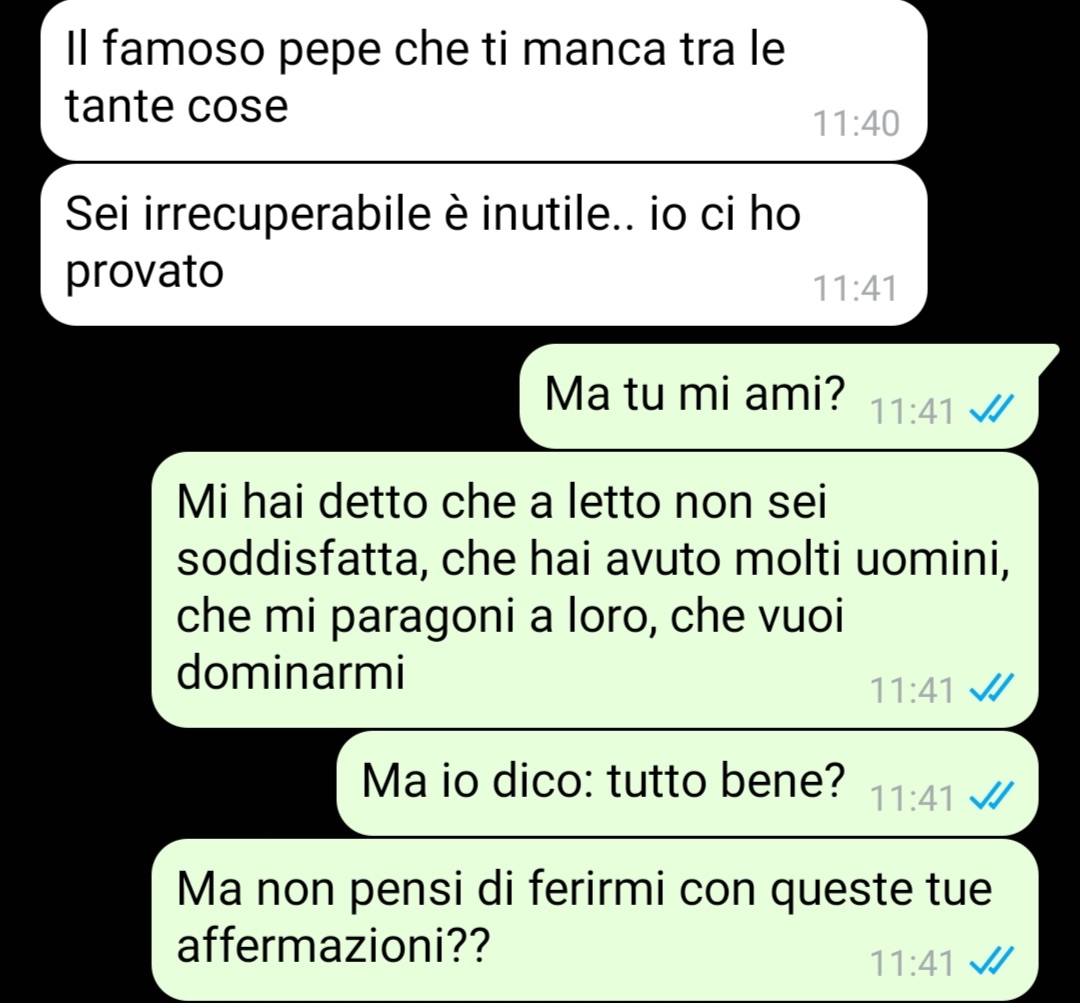Tap the timestamp after 'affermazioni??'
Image resolution: width=1080 pixels, height=1003 pixels.
point(912,963)
